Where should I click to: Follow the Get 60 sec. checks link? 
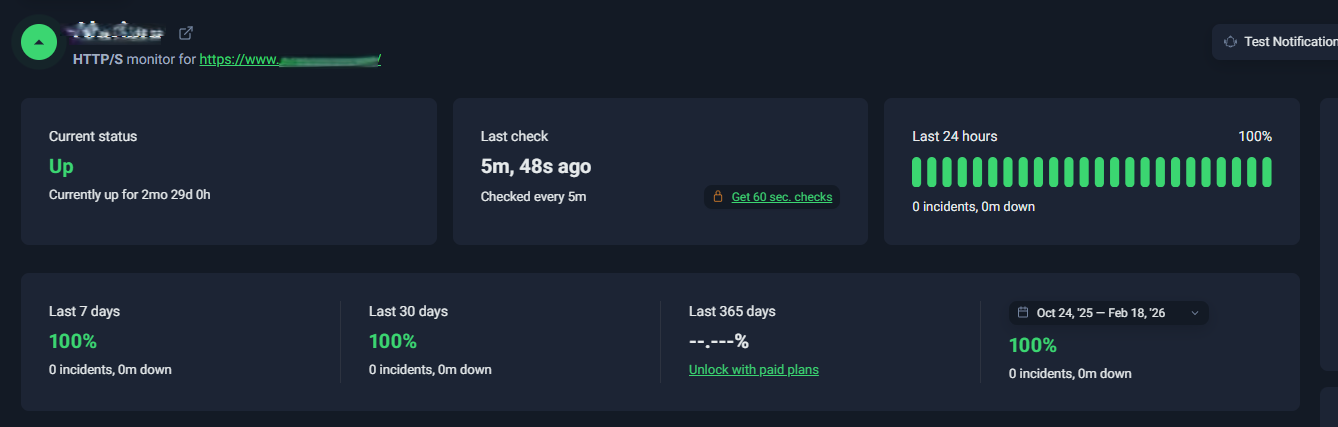coord(781,197)
